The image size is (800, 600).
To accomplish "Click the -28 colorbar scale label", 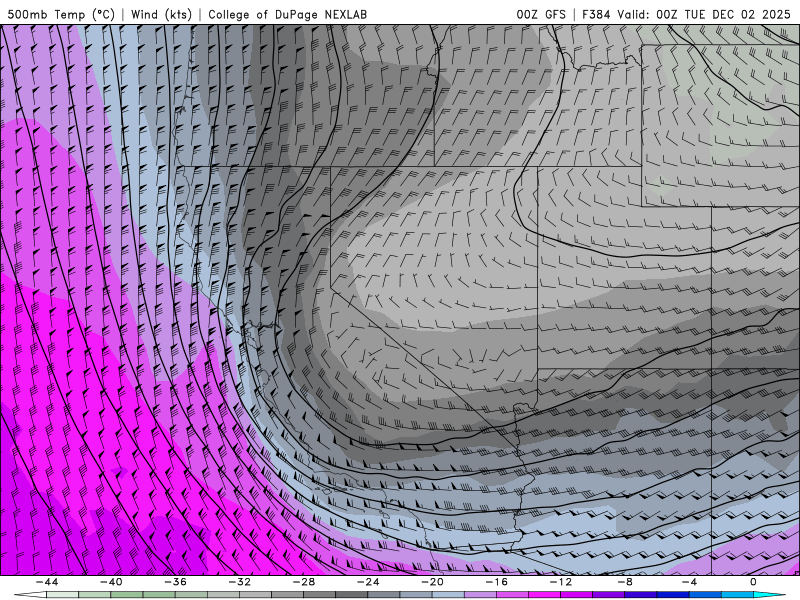I will pos(304,582).
